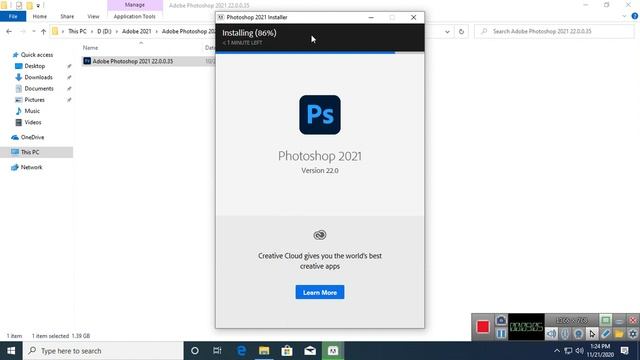The height and width of the screenshot is (360, 640).
Task: Open Desktop in navigation pane
Action: (x=34, y=66)
